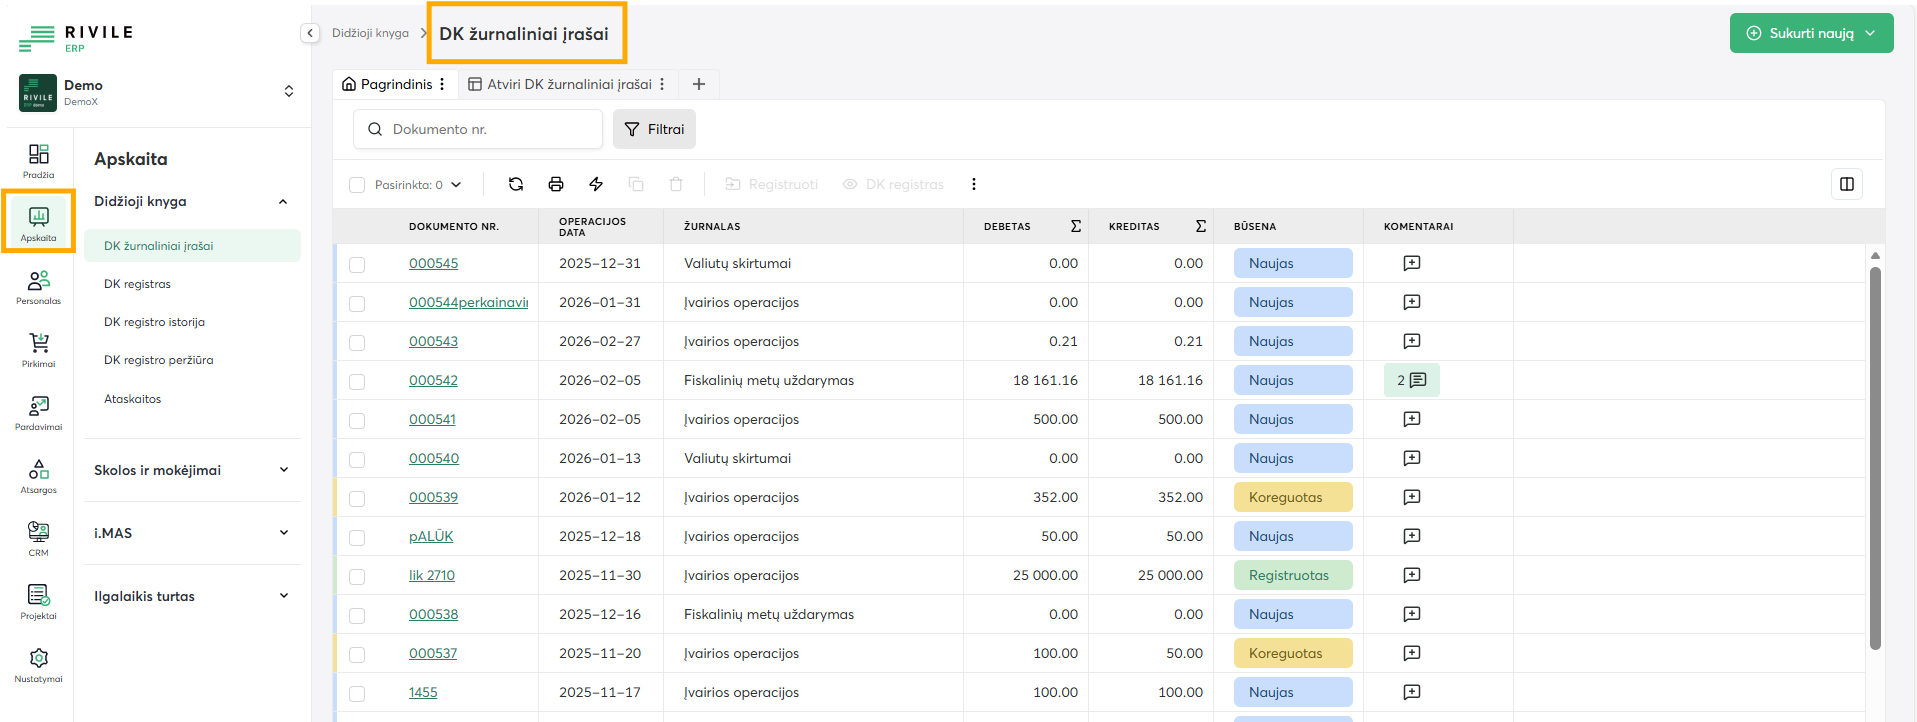Click the Dokumento nr. search field
This screenshot has width=1917, height=722.
click(x=490, y=129)
